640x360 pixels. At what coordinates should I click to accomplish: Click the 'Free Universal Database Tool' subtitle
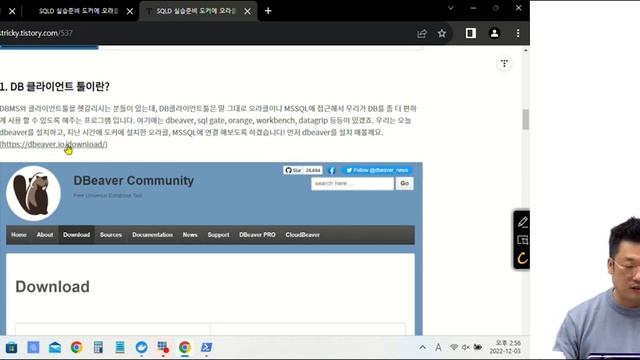[108, 196]
